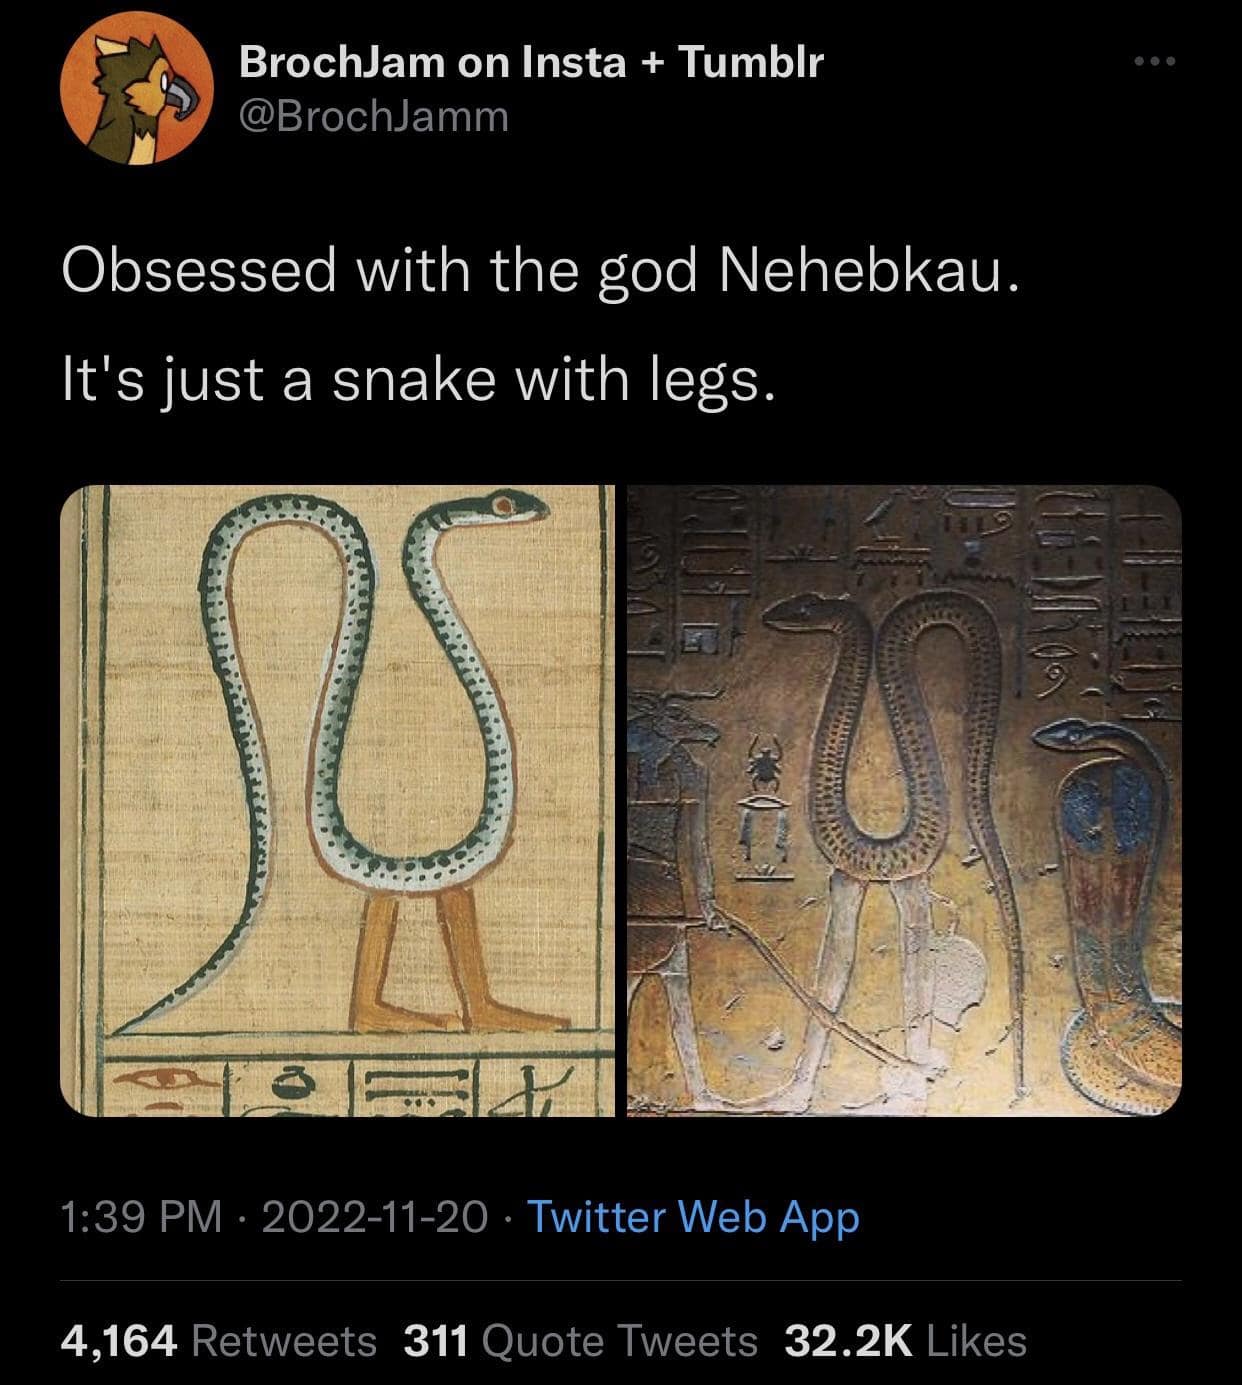1242x1385 pixels.
Task: Open the three-dot more options menu
Action: 1156,63
